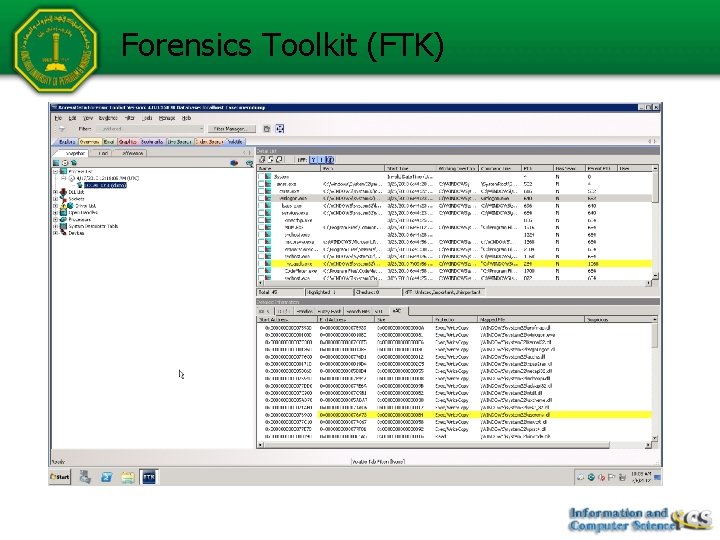Expand the Sockets tree node
720x540 pixels.
click(56, 199)
